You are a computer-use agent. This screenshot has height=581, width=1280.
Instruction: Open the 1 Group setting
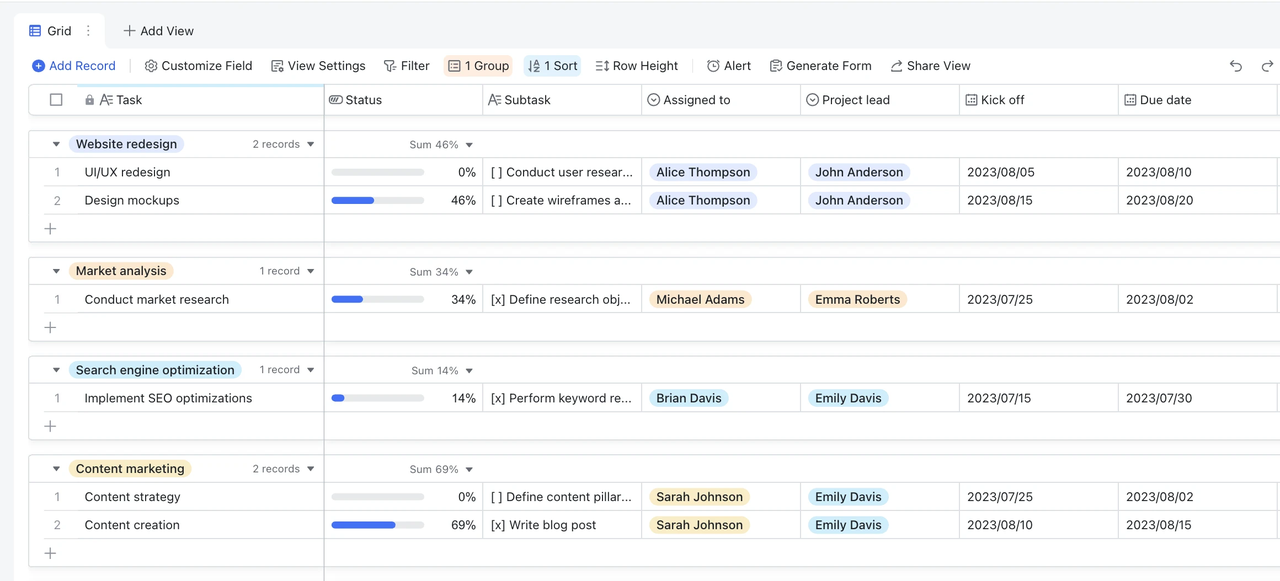478,66
